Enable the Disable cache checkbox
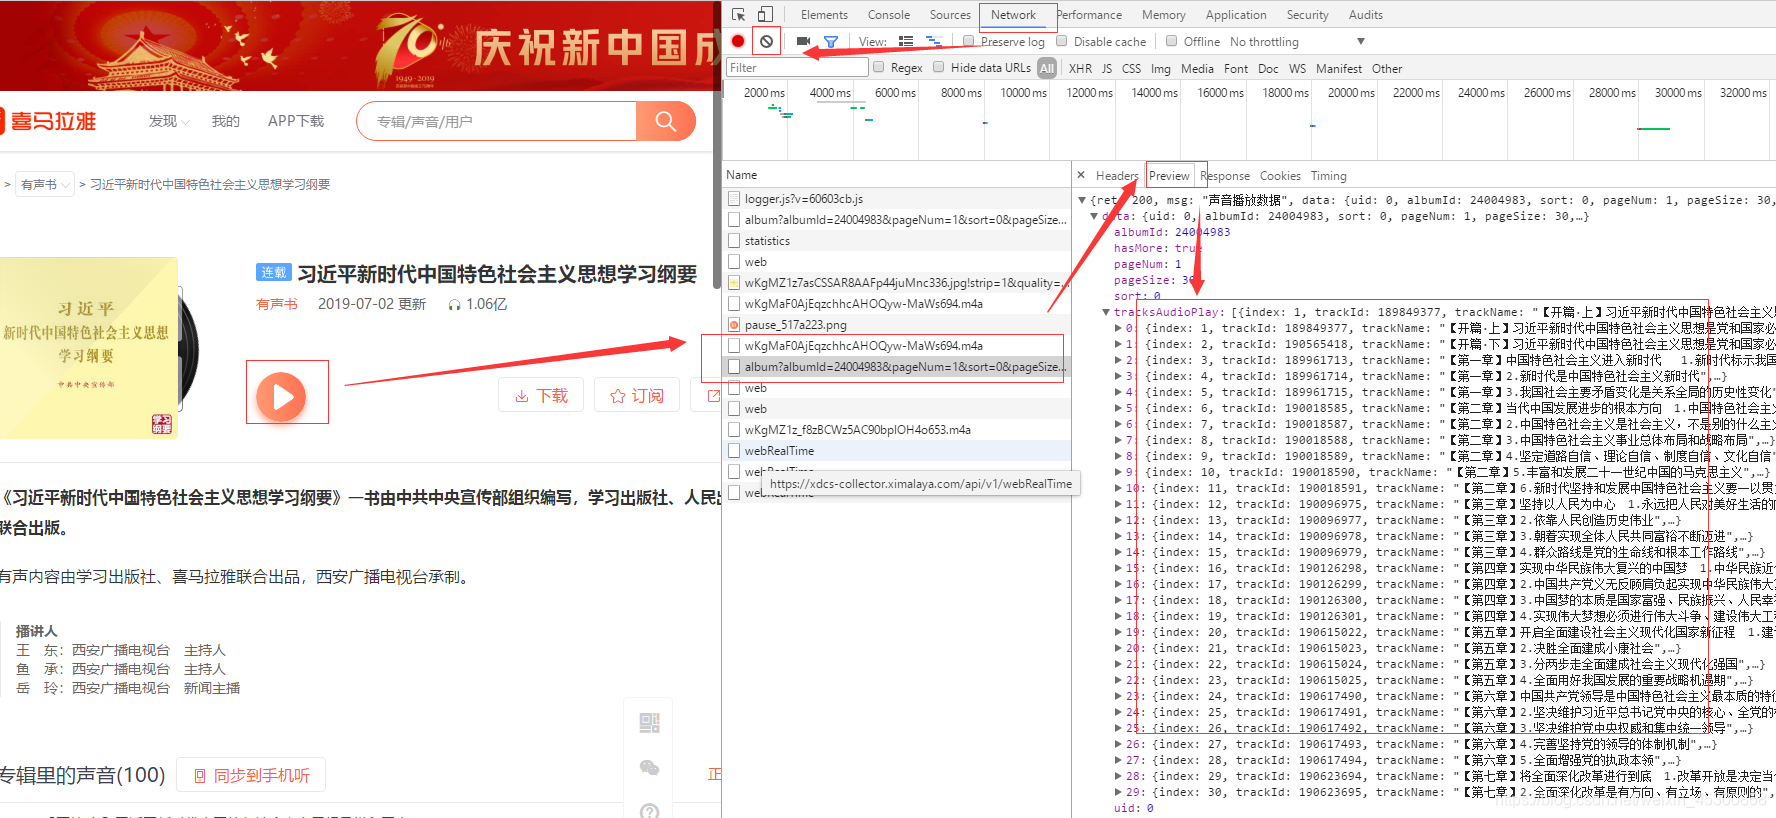The width and height of the screenshot is (1776, 818). (x=1063, y=41)
